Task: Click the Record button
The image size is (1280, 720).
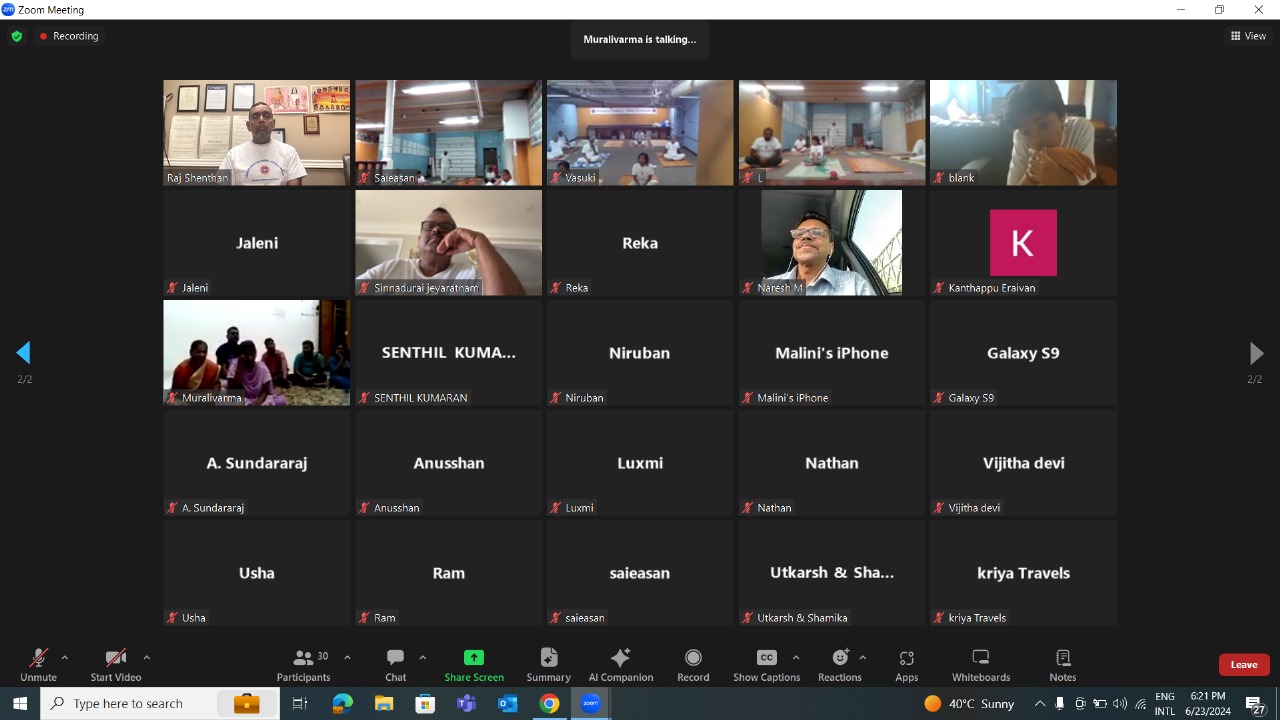Action: point(693,664)
